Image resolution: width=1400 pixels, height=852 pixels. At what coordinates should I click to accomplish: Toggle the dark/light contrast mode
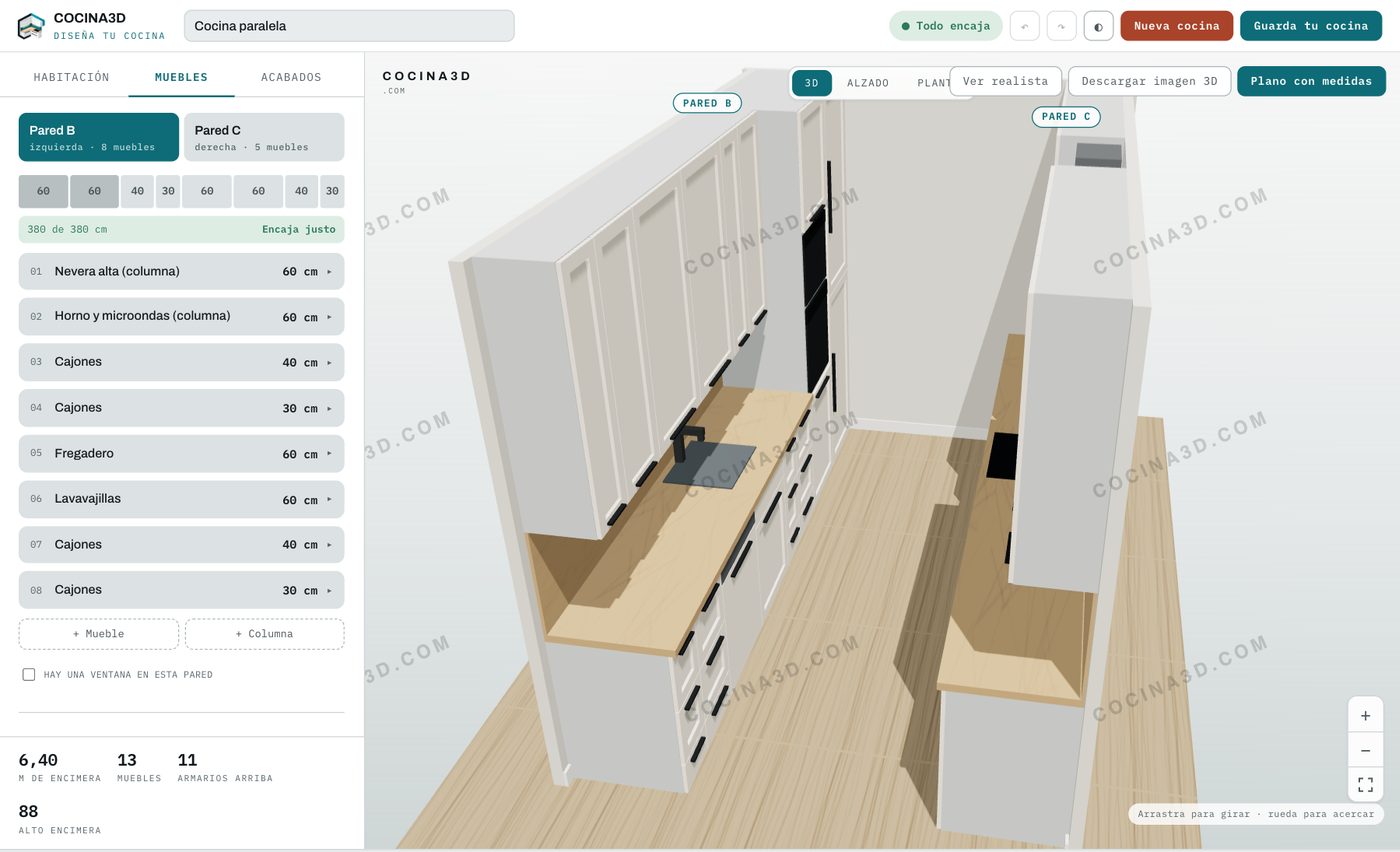(x=1098, y=26)
